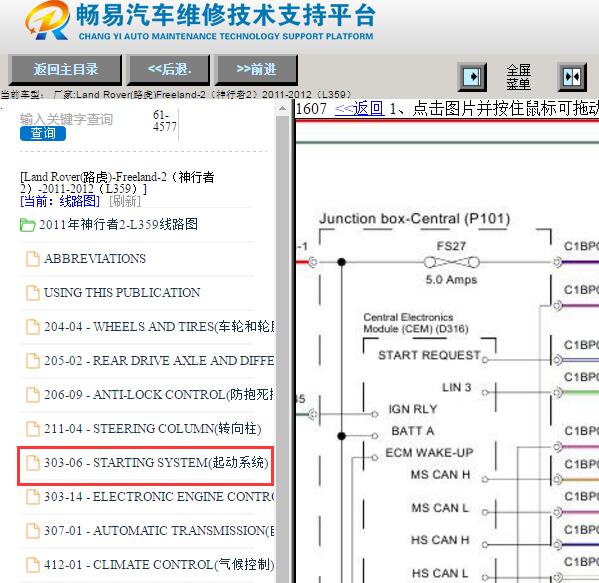Collapse the 2011年神行者2-L359线路图 folder
599x583 pixels.
pyautogui.click(x=118, y=225)
